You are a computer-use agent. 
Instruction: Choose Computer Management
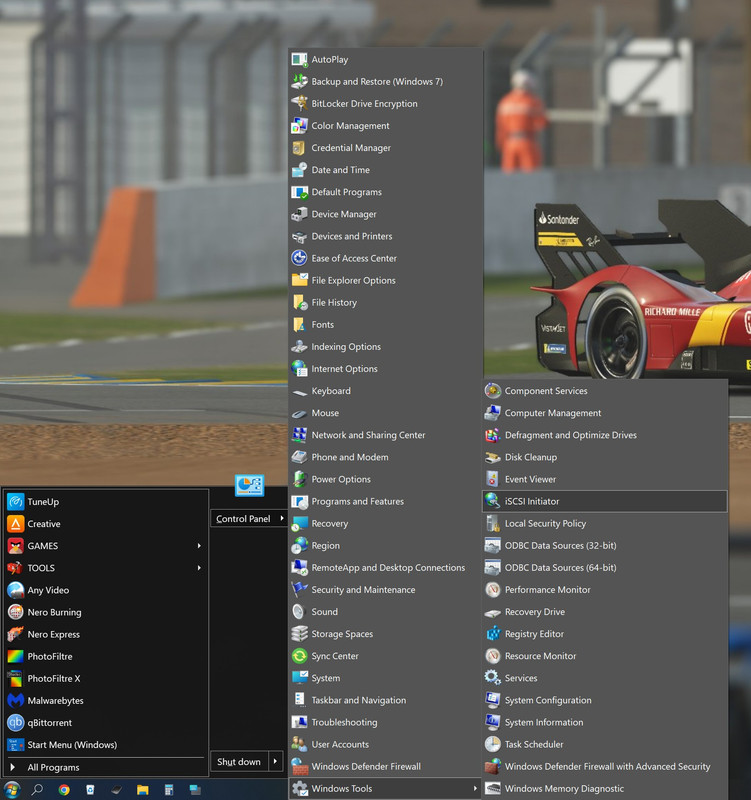coord(605,413)
